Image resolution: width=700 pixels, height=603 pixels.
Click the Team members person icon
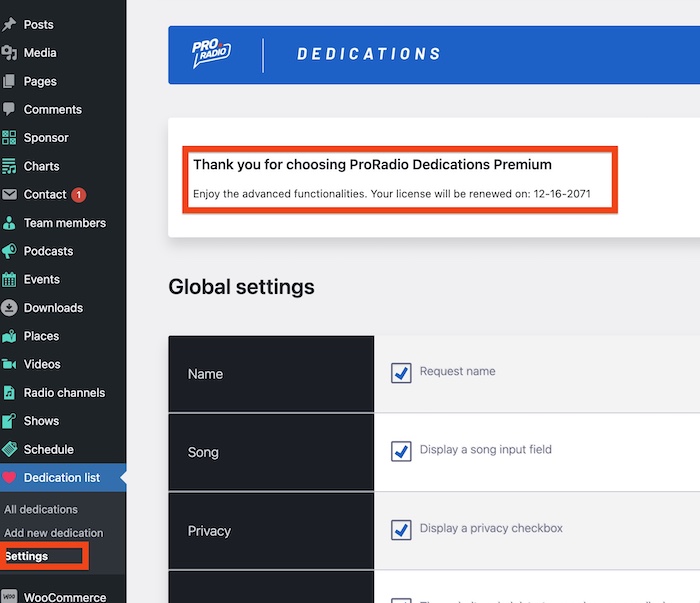[x=9, y=223]
